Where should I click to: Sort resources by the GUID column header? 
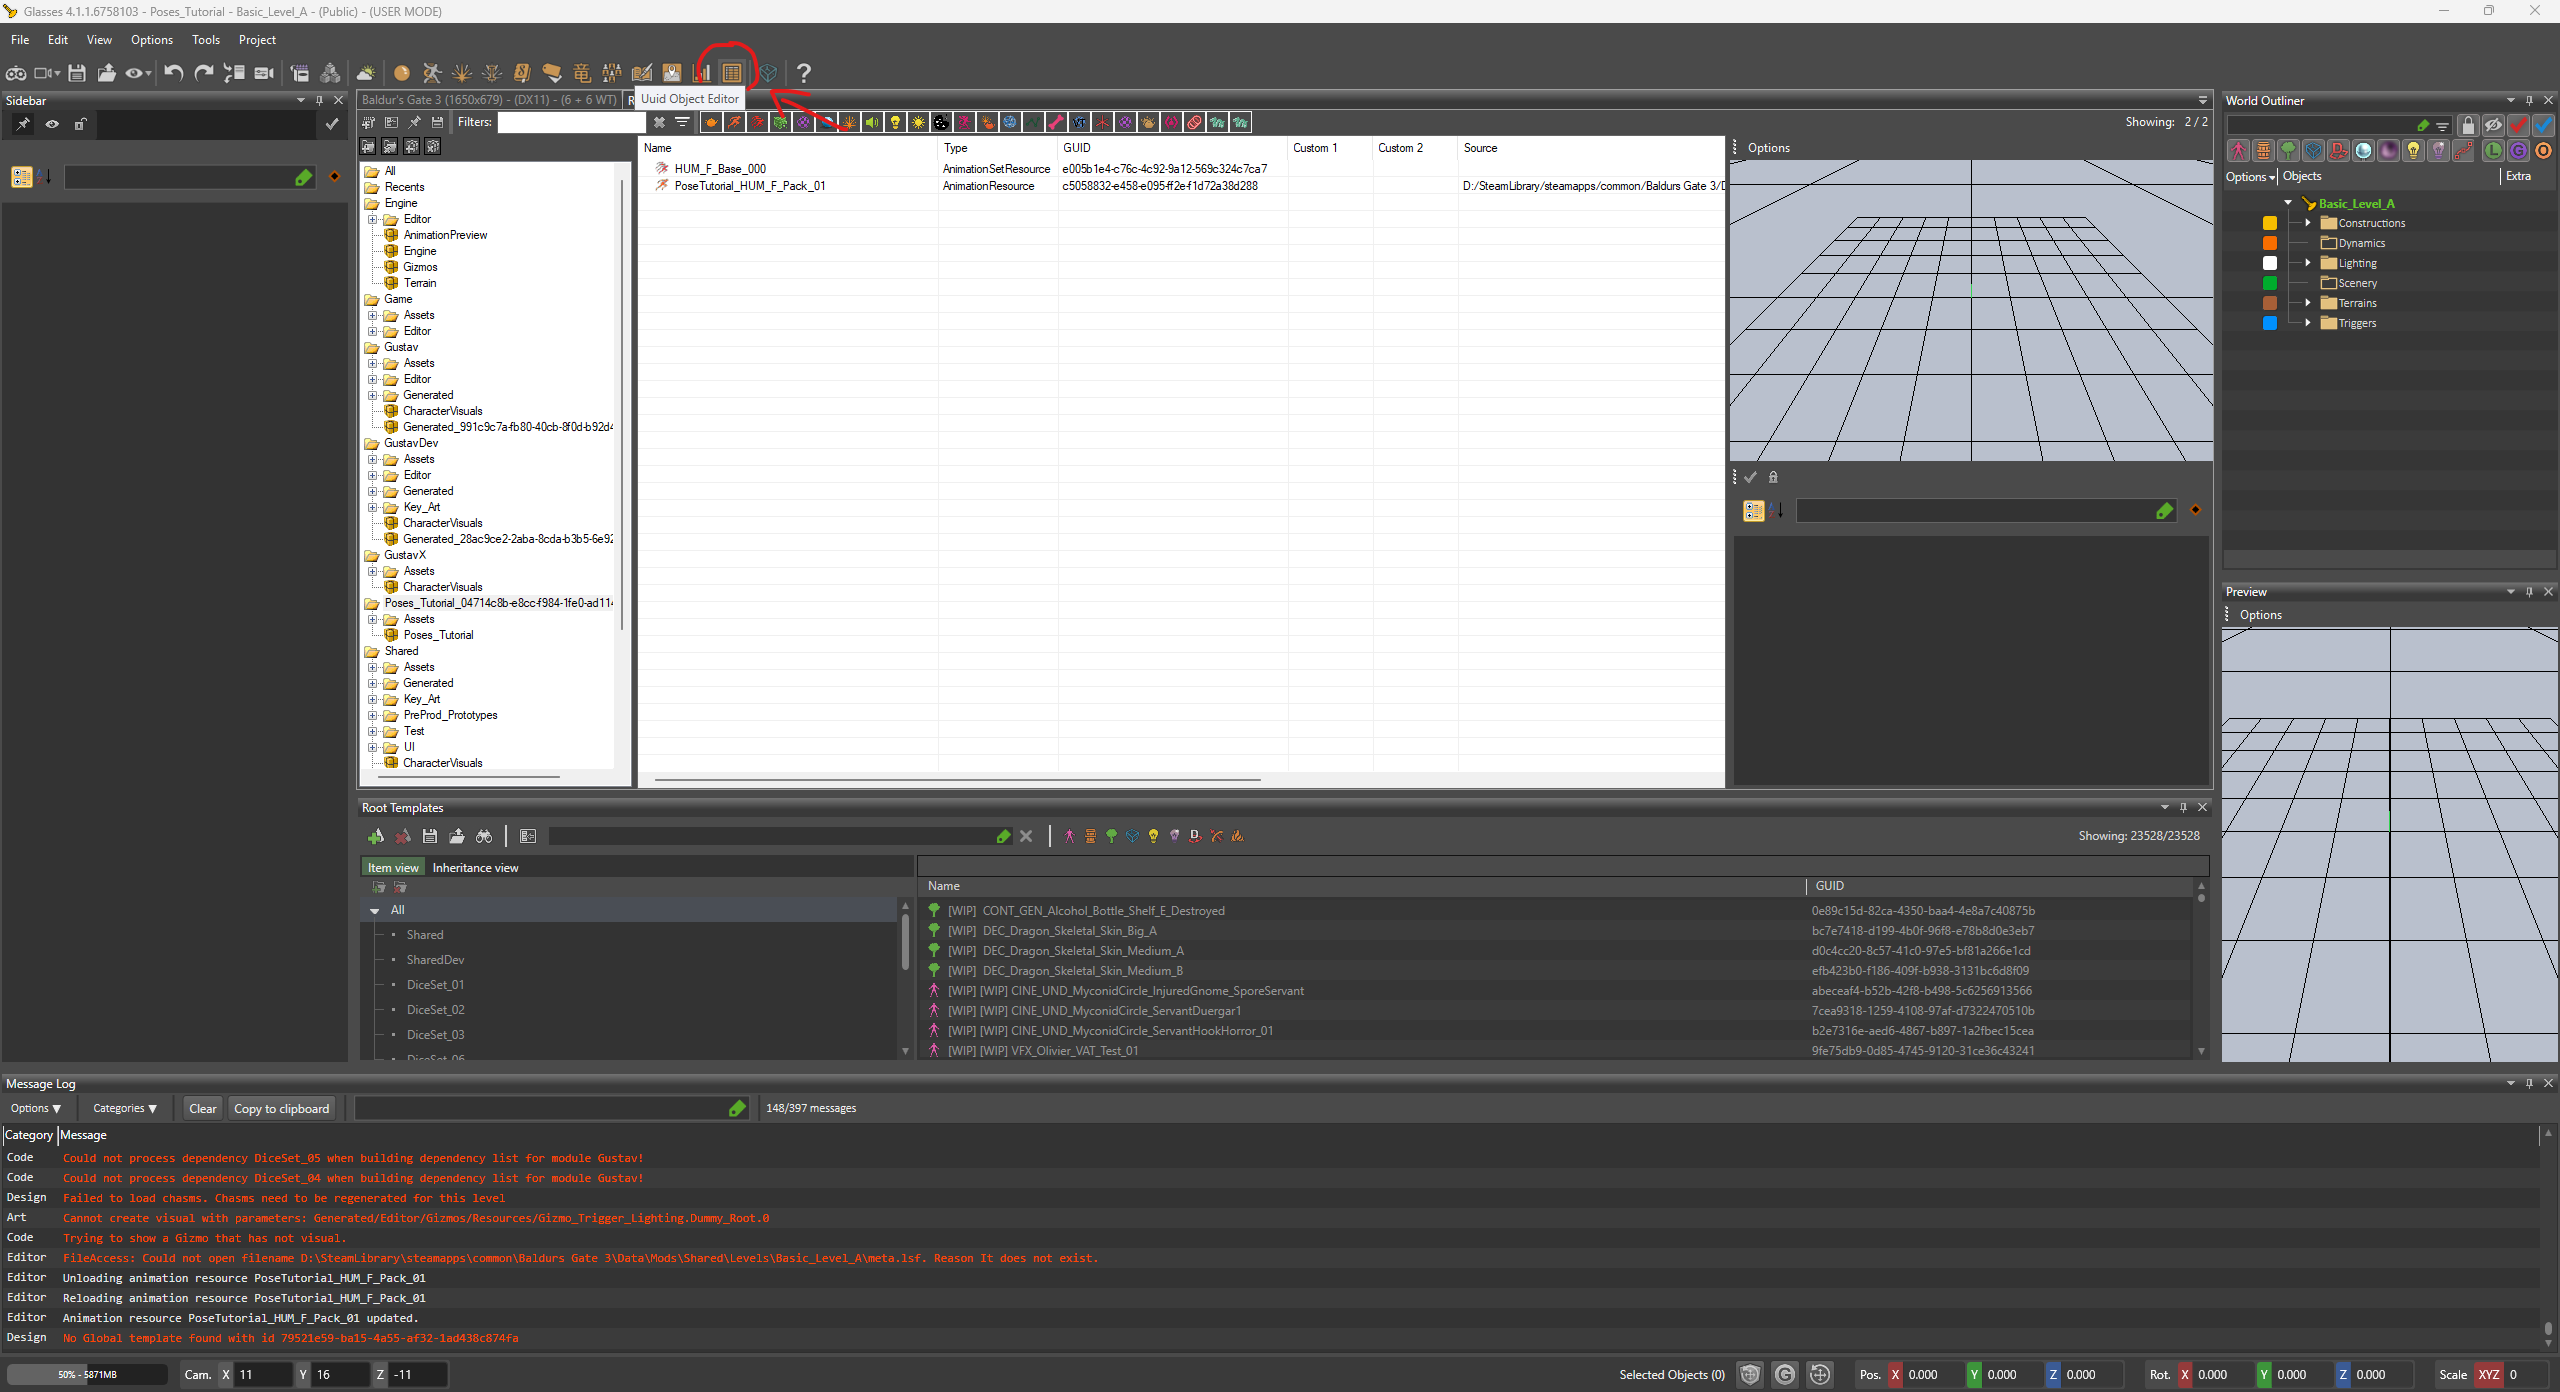coord(1172,148)
